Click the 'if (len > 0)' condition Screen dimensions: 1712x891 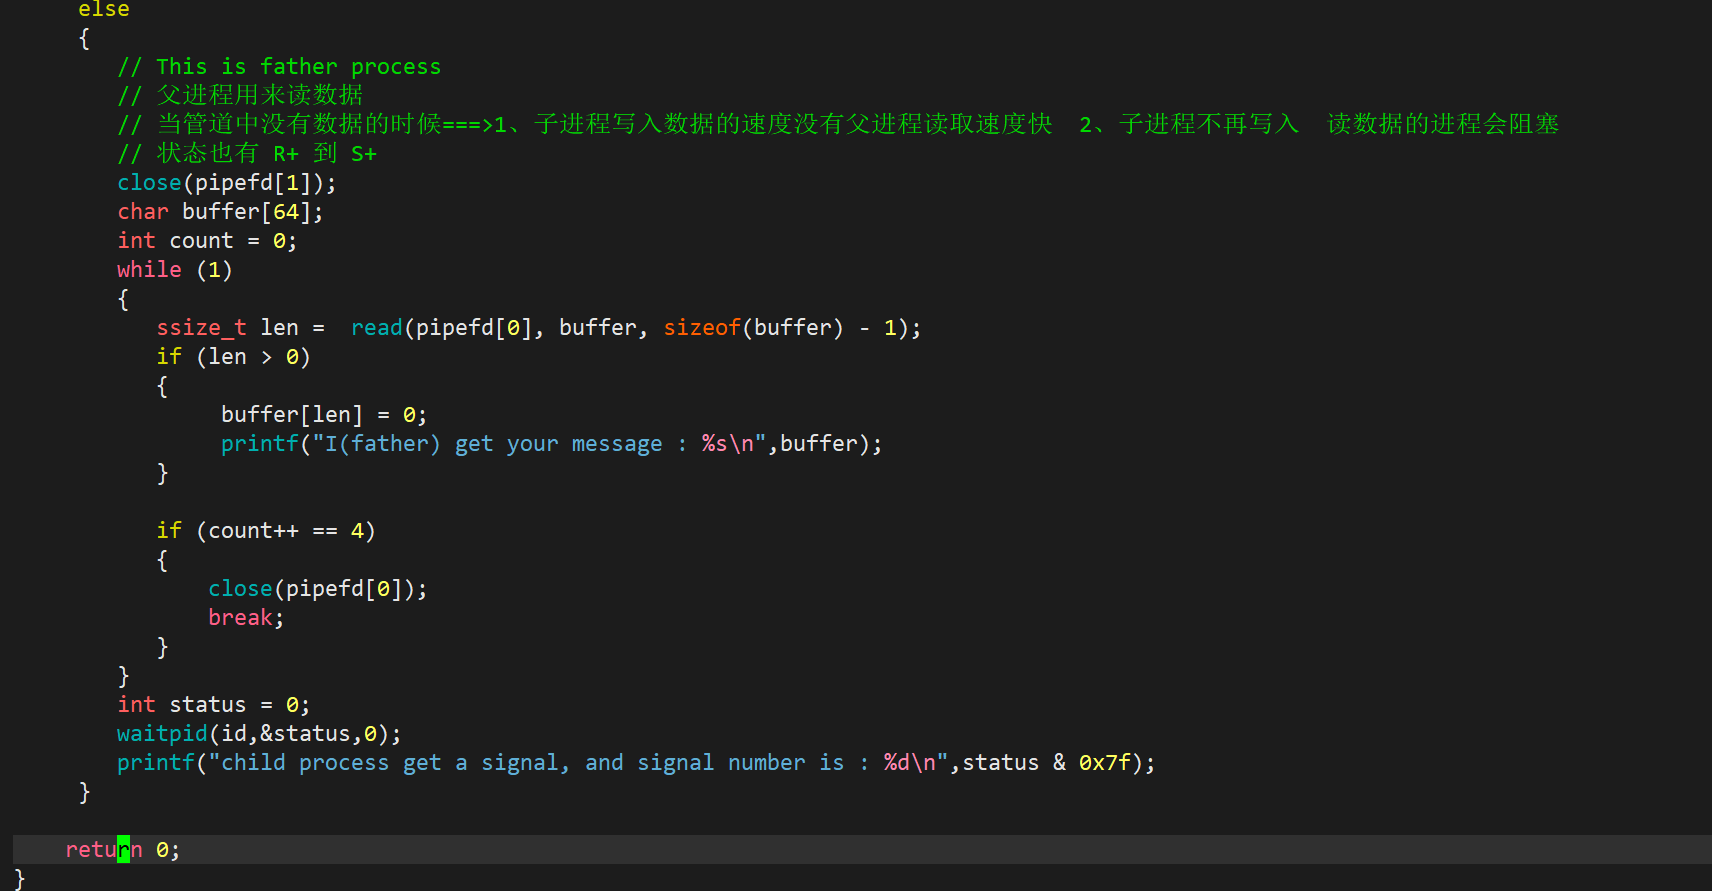[233, 357]
